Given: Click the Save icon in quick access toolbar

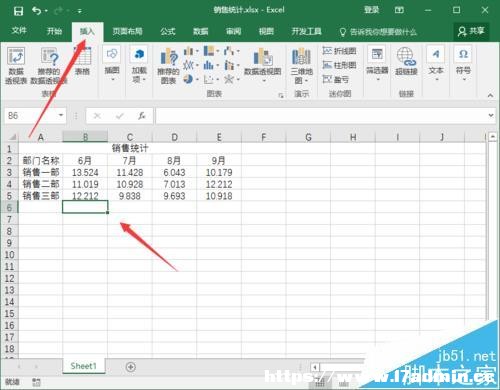Looking at the screenshot, I should point(18,11).
